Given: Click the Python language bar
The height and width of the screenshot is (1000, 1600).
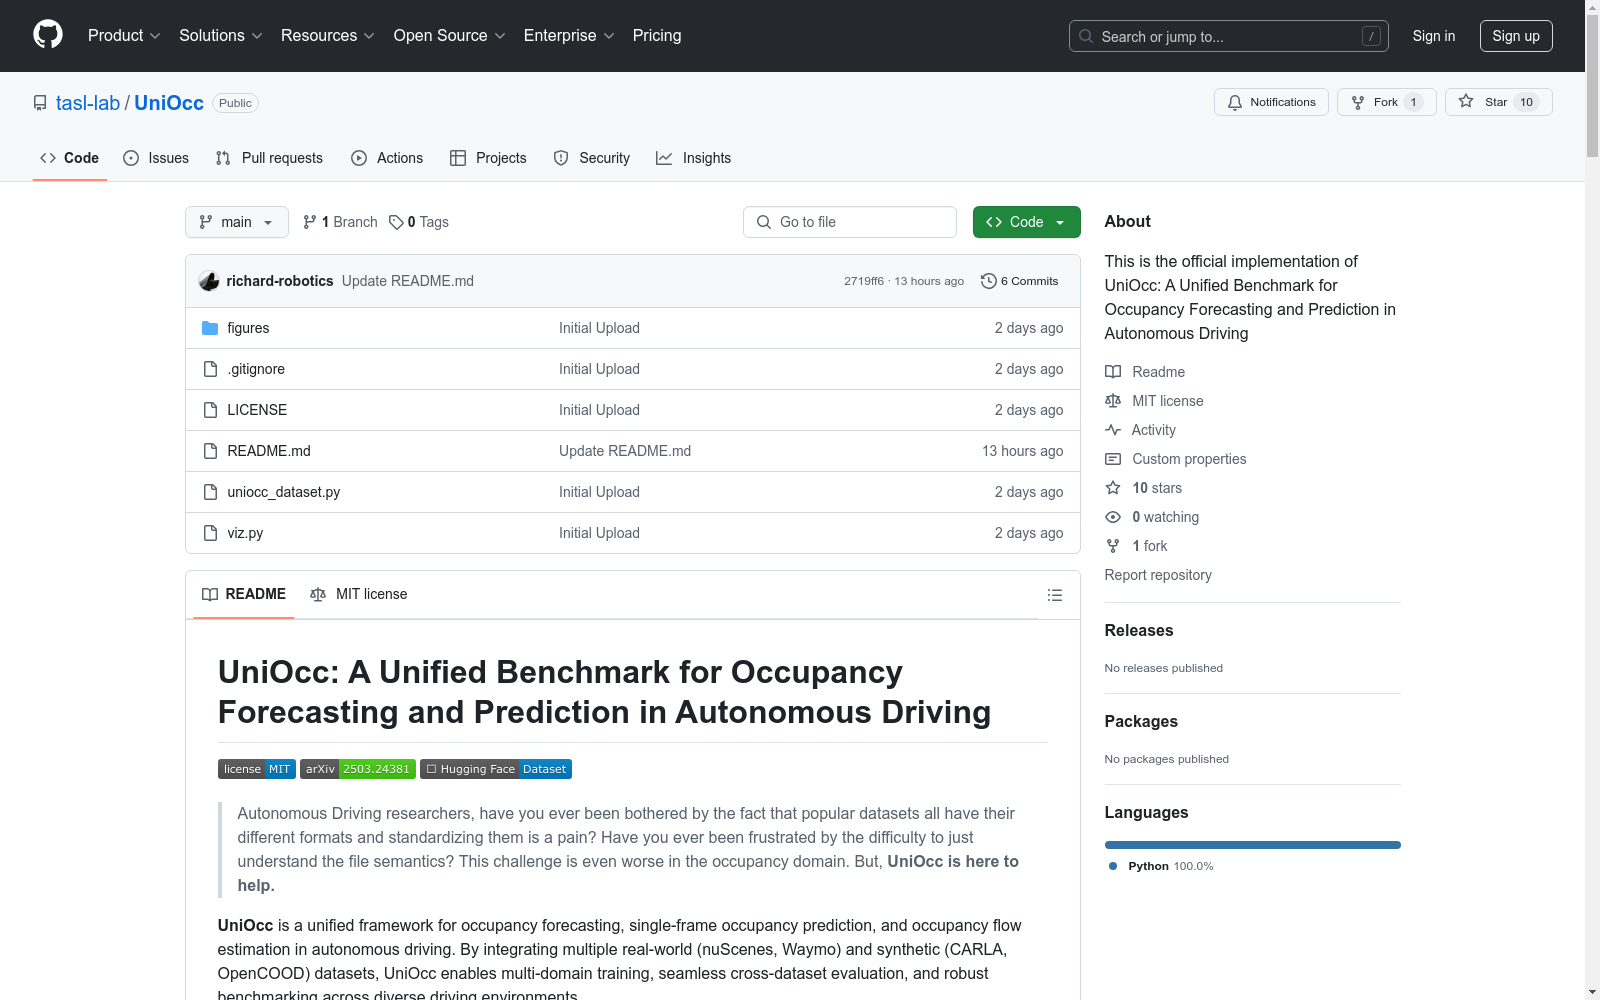Looking at the screenshot, I should [x=1253, y=845].
